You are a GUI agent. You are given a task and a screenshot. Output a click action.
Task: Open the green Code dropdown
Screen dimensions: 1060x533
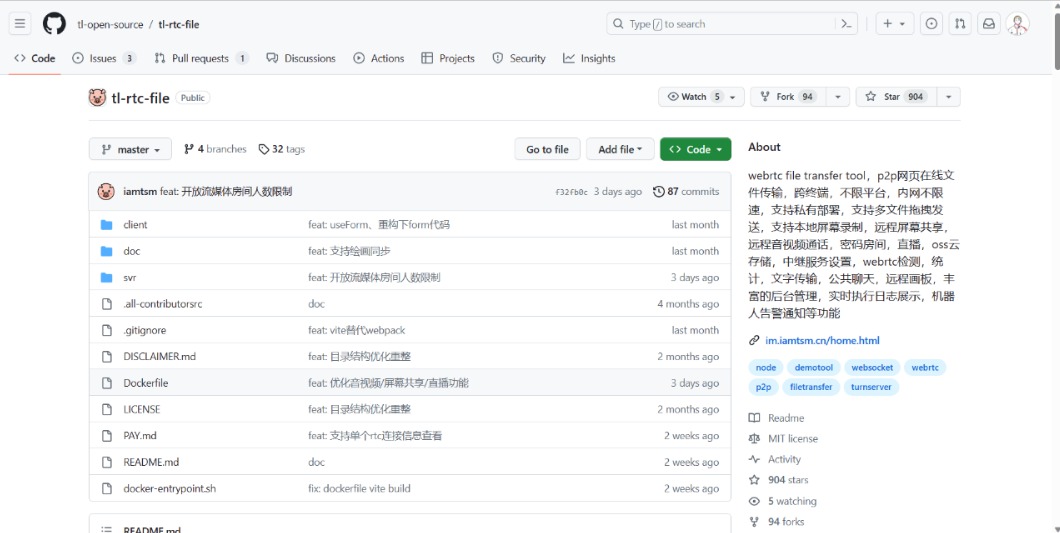(696, 149)
